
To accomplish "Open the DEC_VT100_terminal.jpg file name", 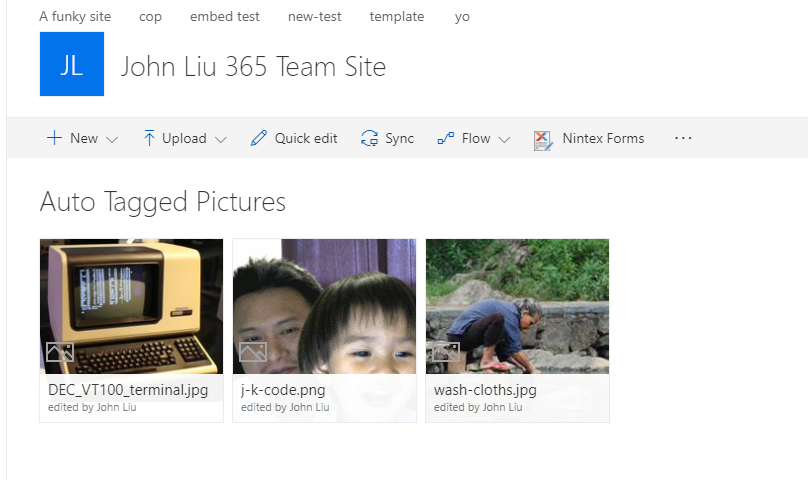I will (x=115, y=390).
